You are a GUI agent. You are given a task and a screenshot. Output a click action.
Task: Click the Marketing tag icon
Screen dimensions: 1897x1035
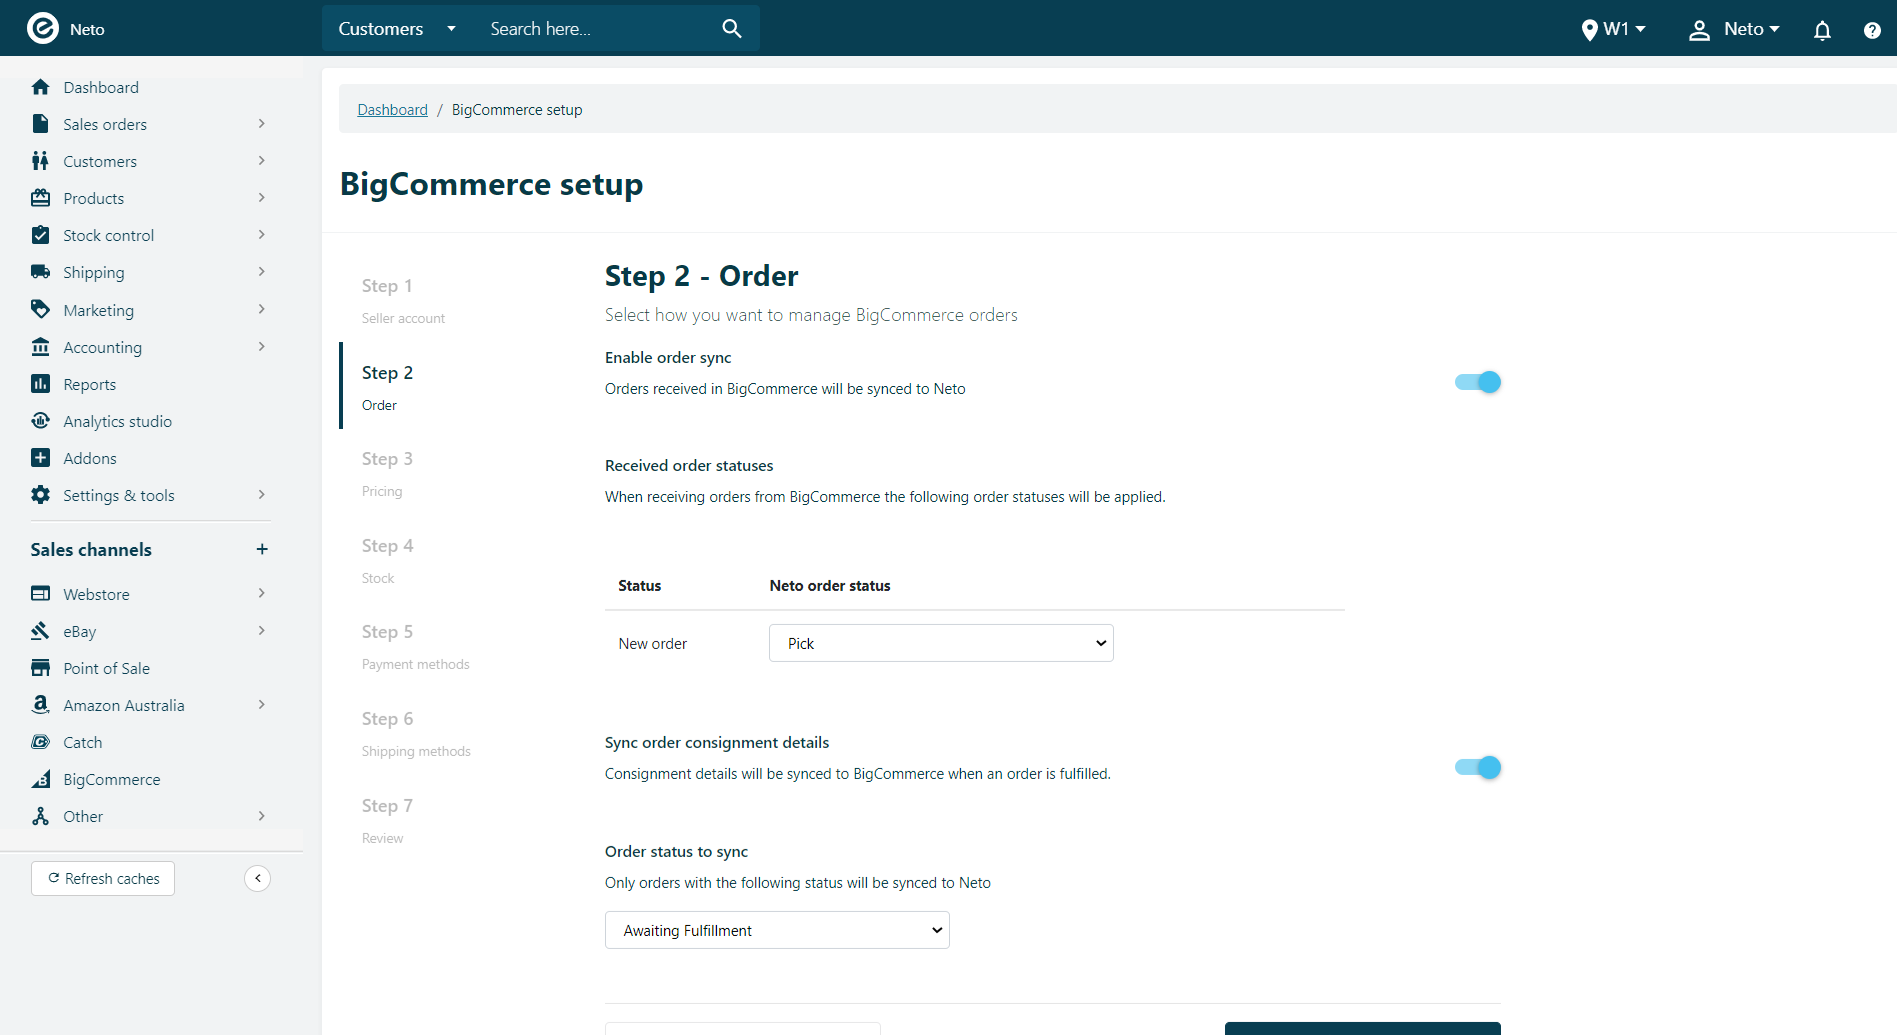point(40,309)
